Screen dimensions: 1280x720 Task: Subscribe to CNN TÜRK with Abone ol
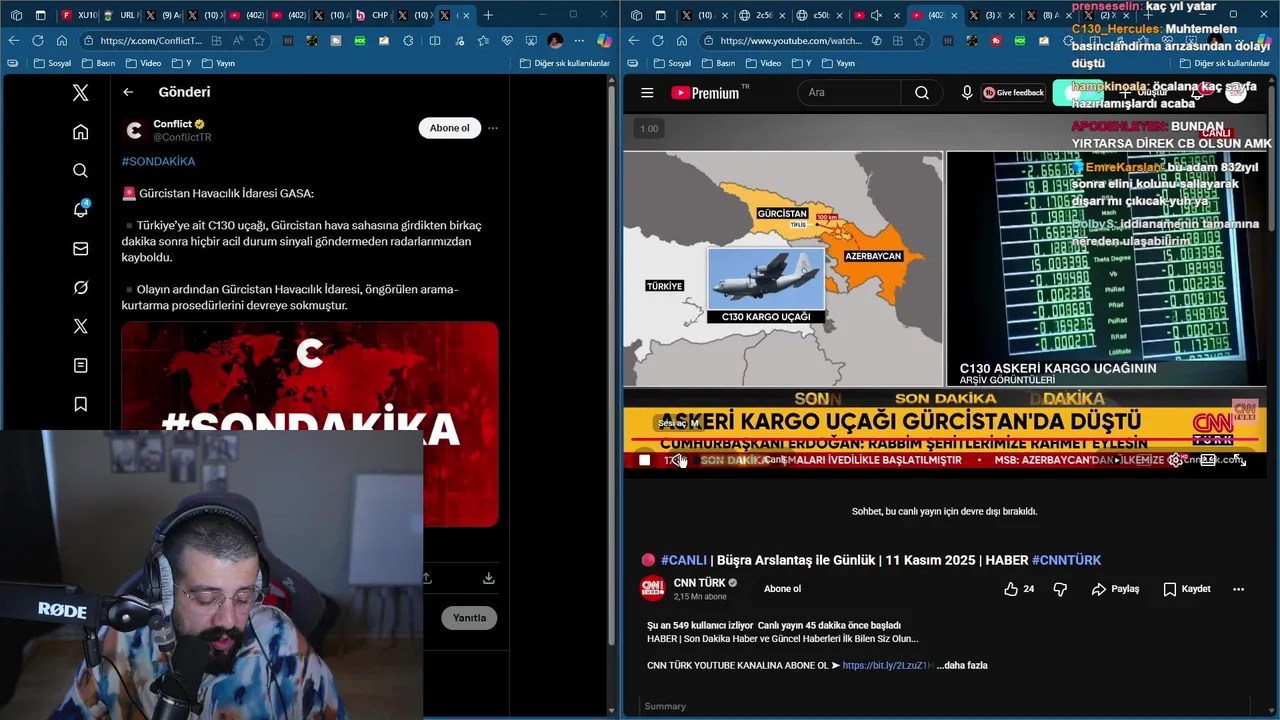[x=782, y=589]
